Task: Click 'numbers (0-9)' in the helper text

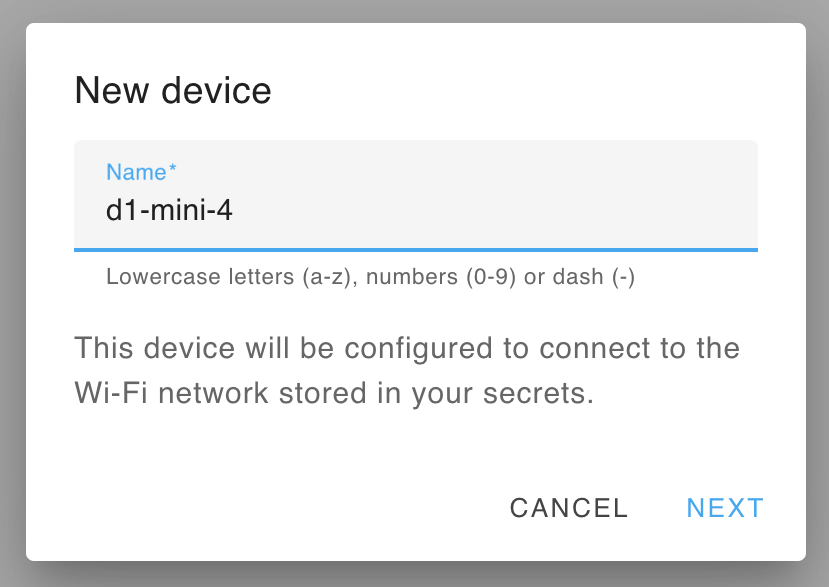Action: pyautogui.click(x=440, y=277)
